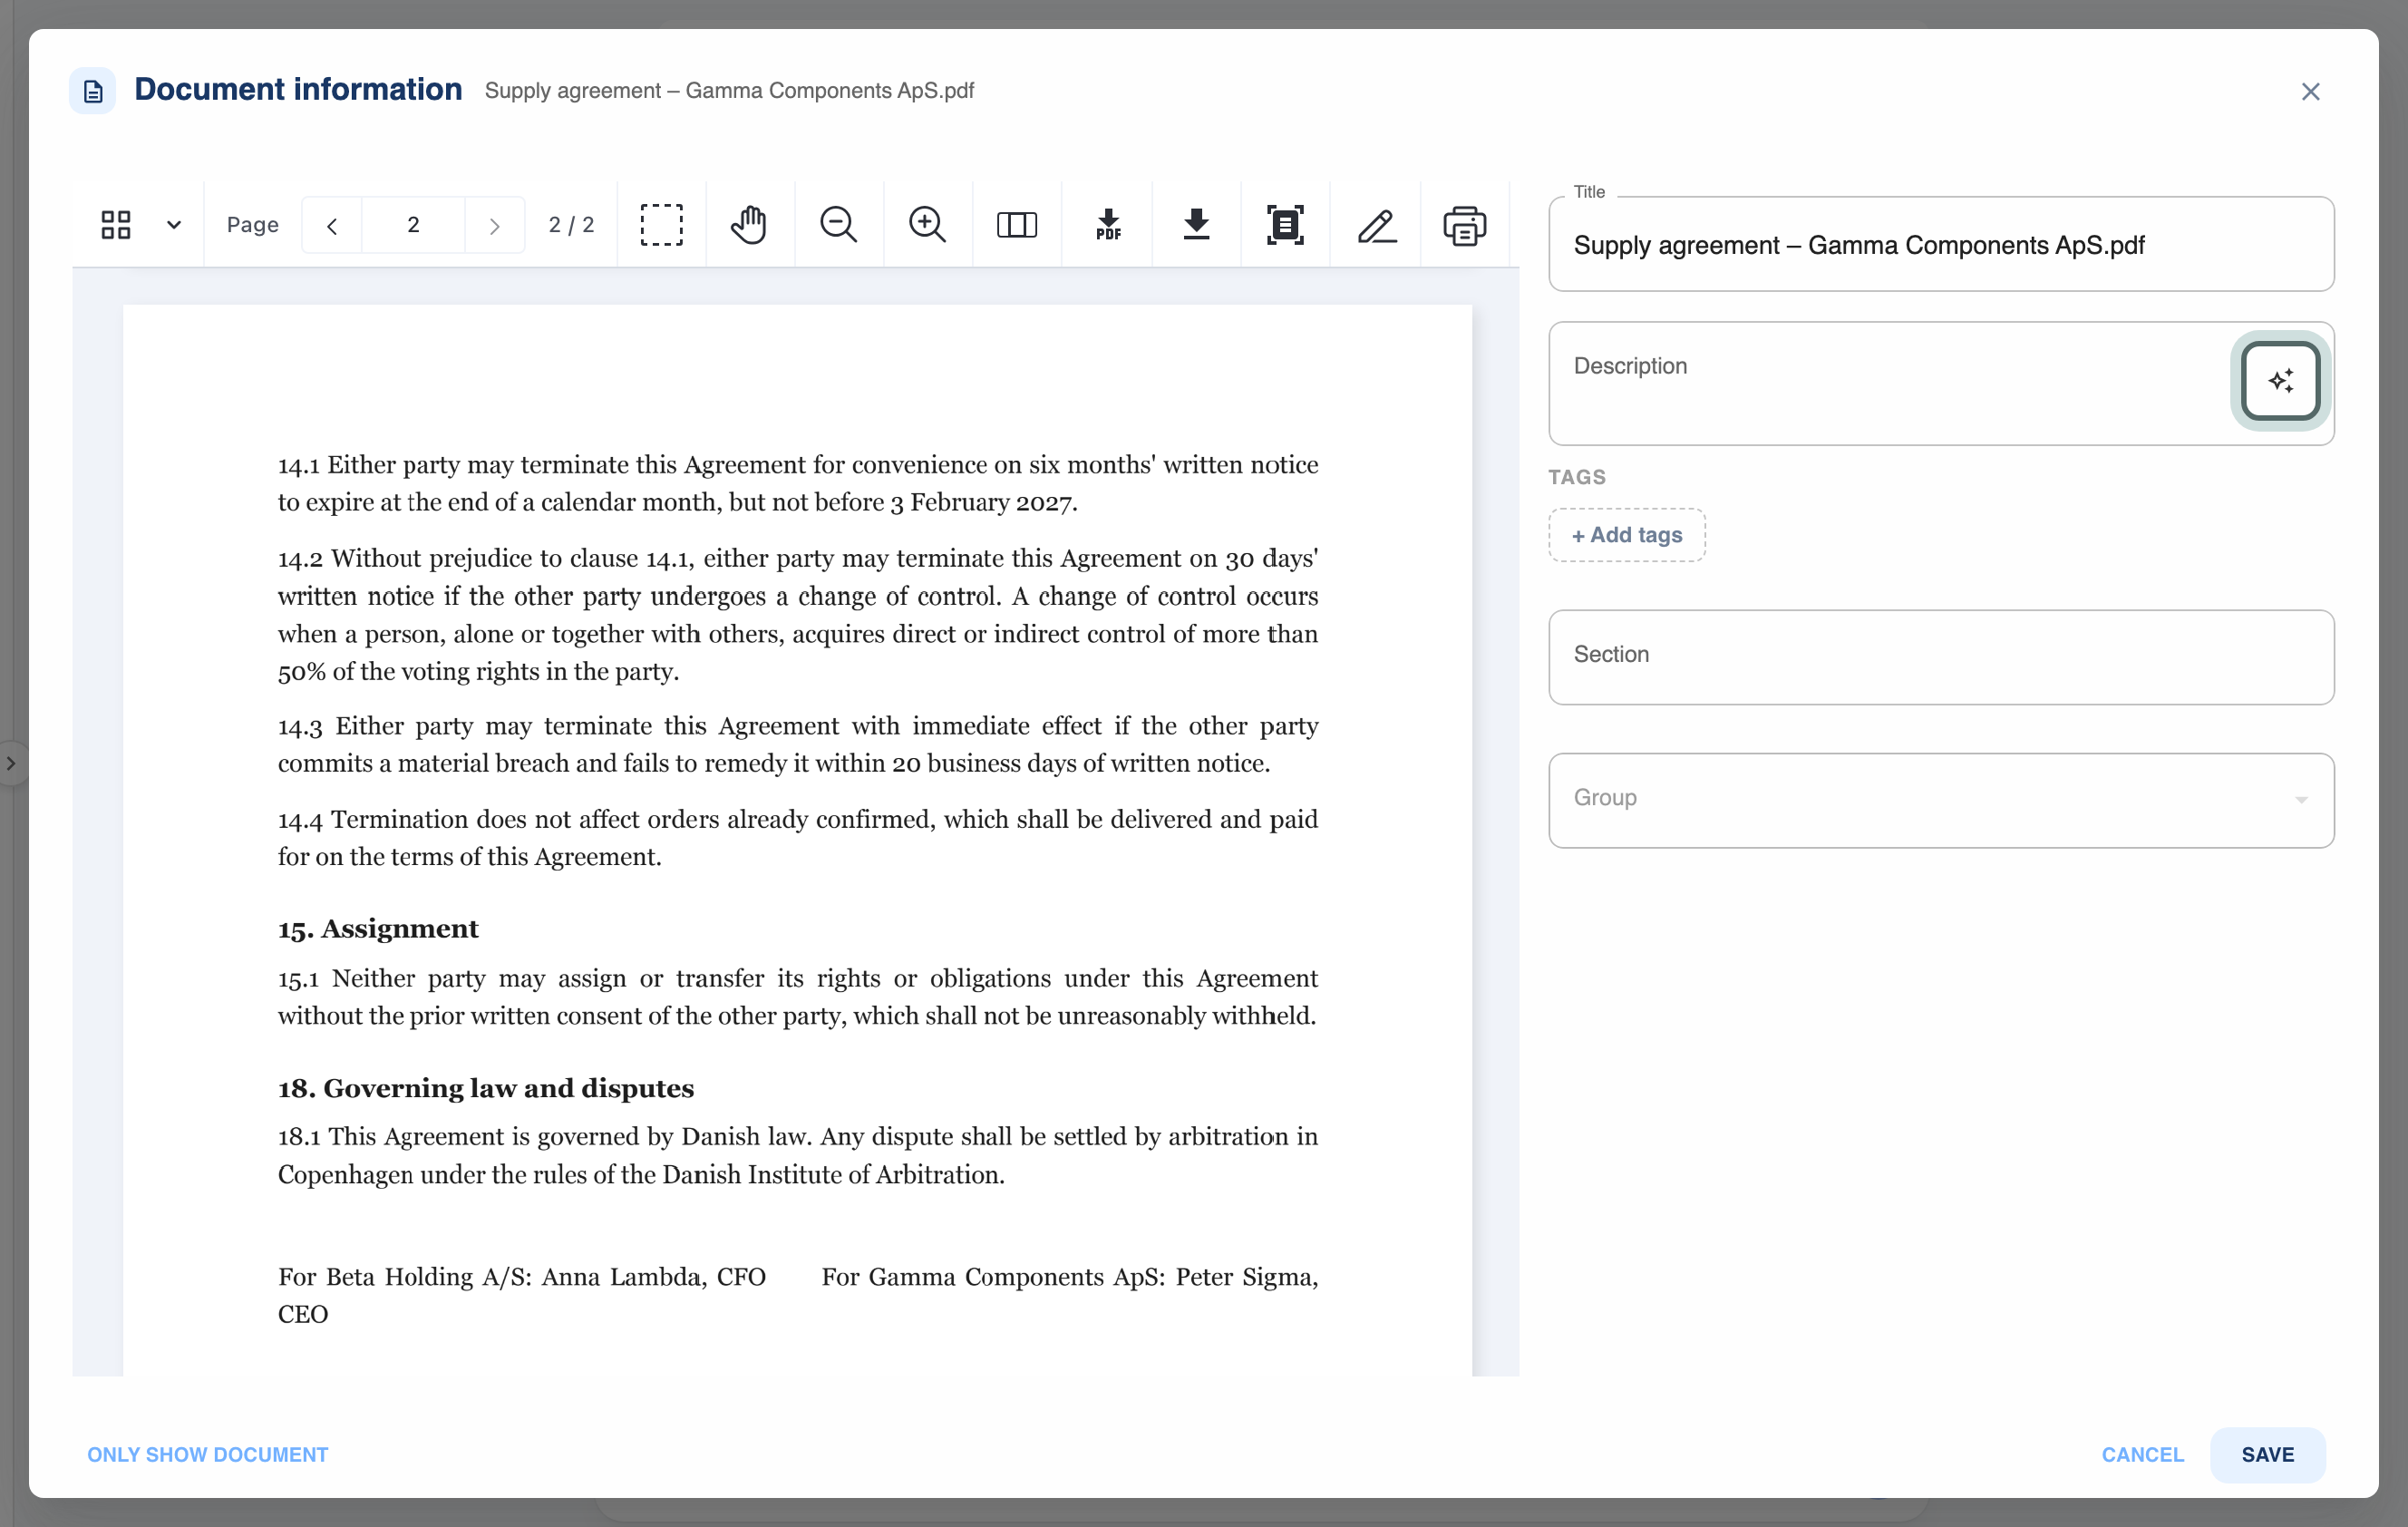Open the Group dropdown

1941,800
